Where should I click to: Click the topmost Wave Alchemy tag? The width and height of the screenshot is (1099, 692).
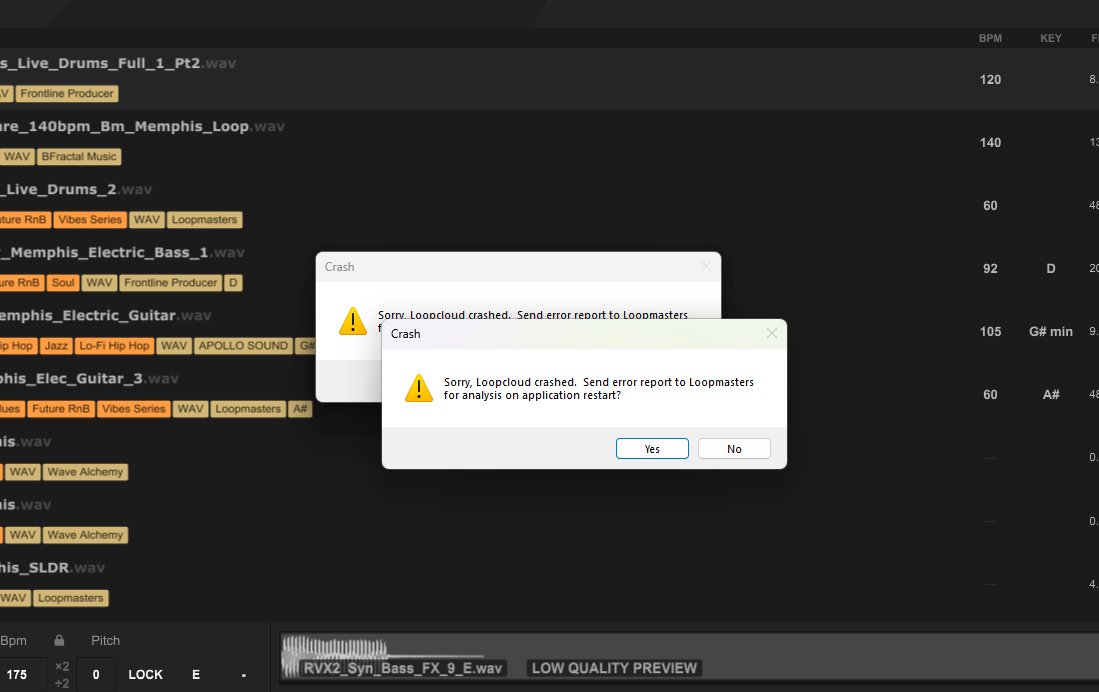tap(85, 472)
